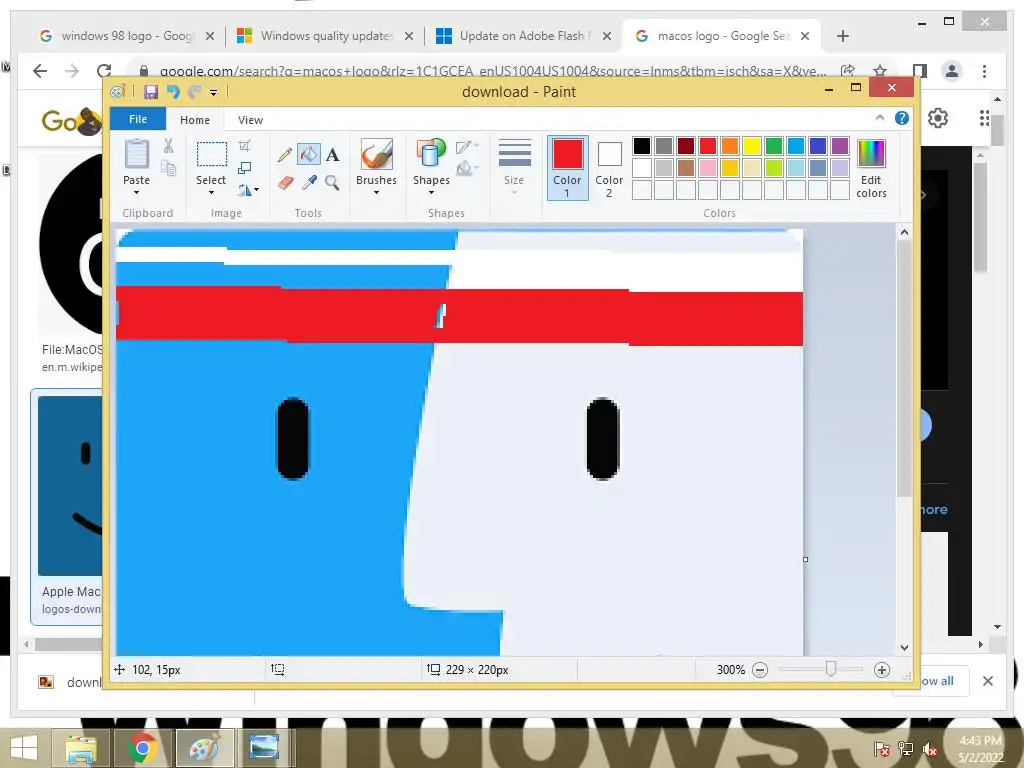Click the Save icon in Paint title bar
1024x768 pixels.
[x=151, y=92]
